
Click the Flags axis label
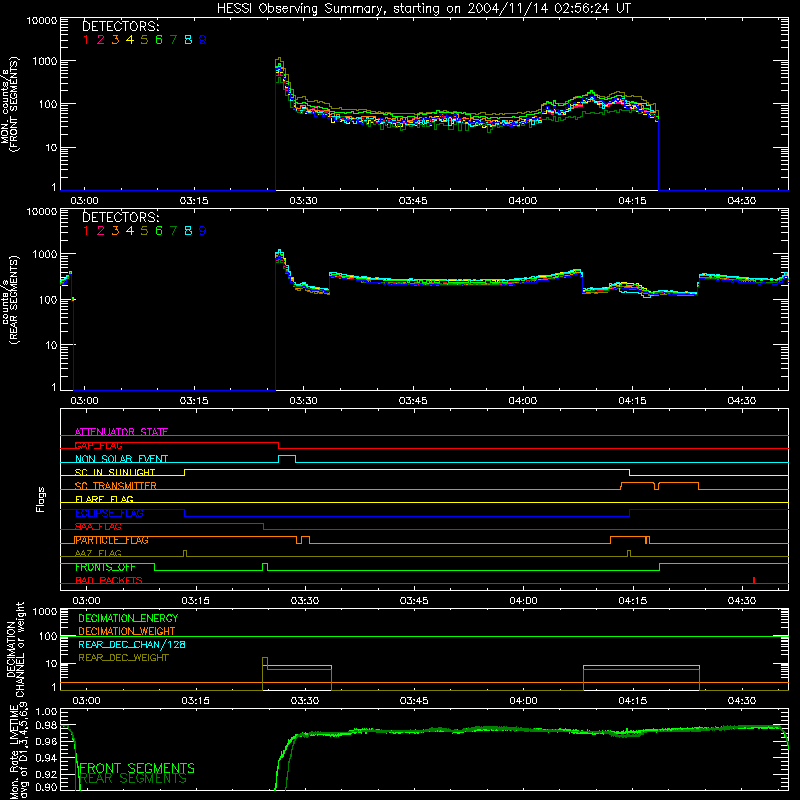[41, 499]
